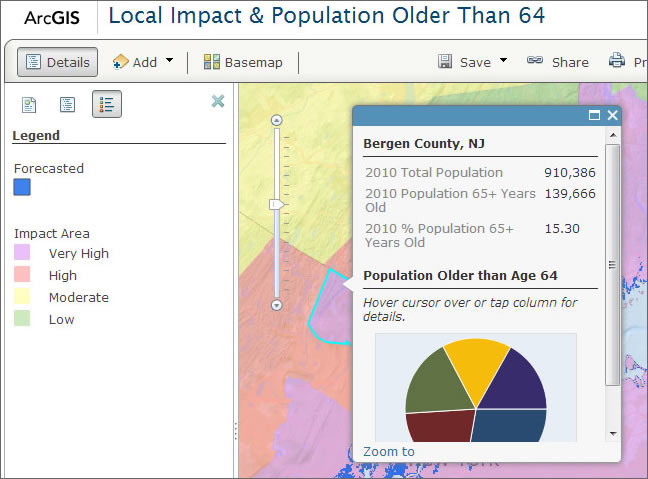648x479 pixels.
Task: Click the Bergen County, NJ title
Action: click(x=424, y=143)
